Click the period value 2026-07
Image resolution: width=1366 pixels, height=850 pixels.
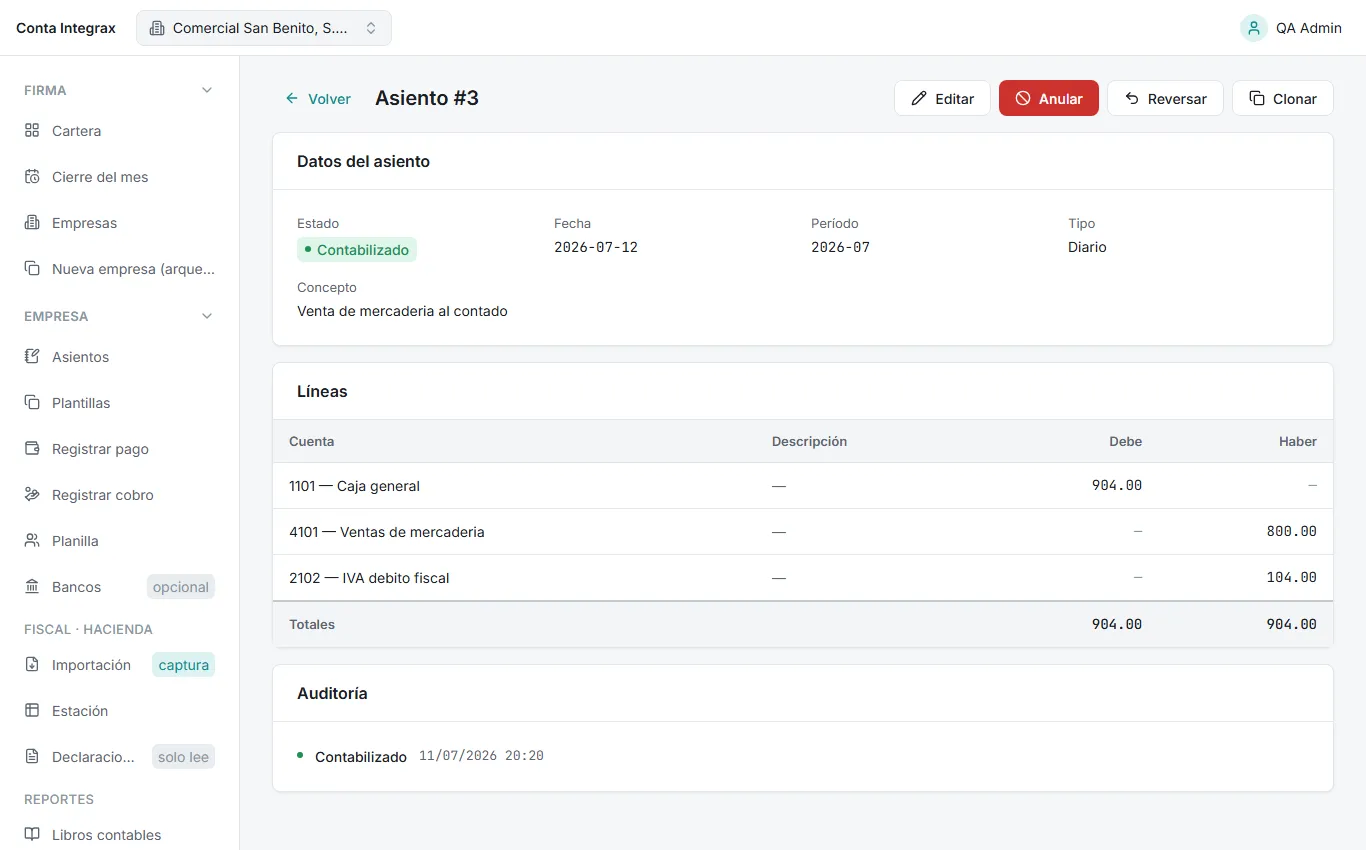[x=840, y=247]
